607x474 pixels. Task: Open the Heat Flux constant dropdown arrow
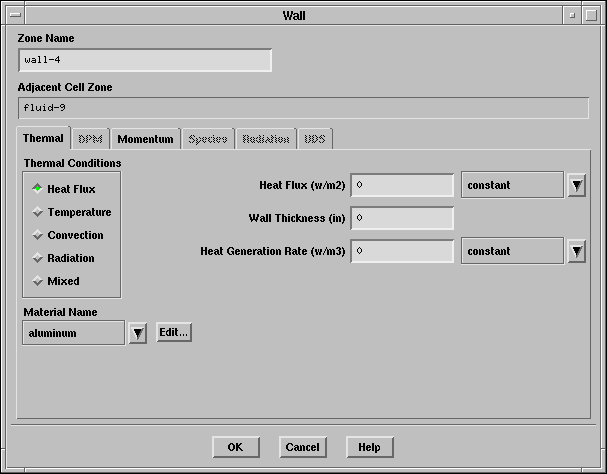[x=576, y=186]
